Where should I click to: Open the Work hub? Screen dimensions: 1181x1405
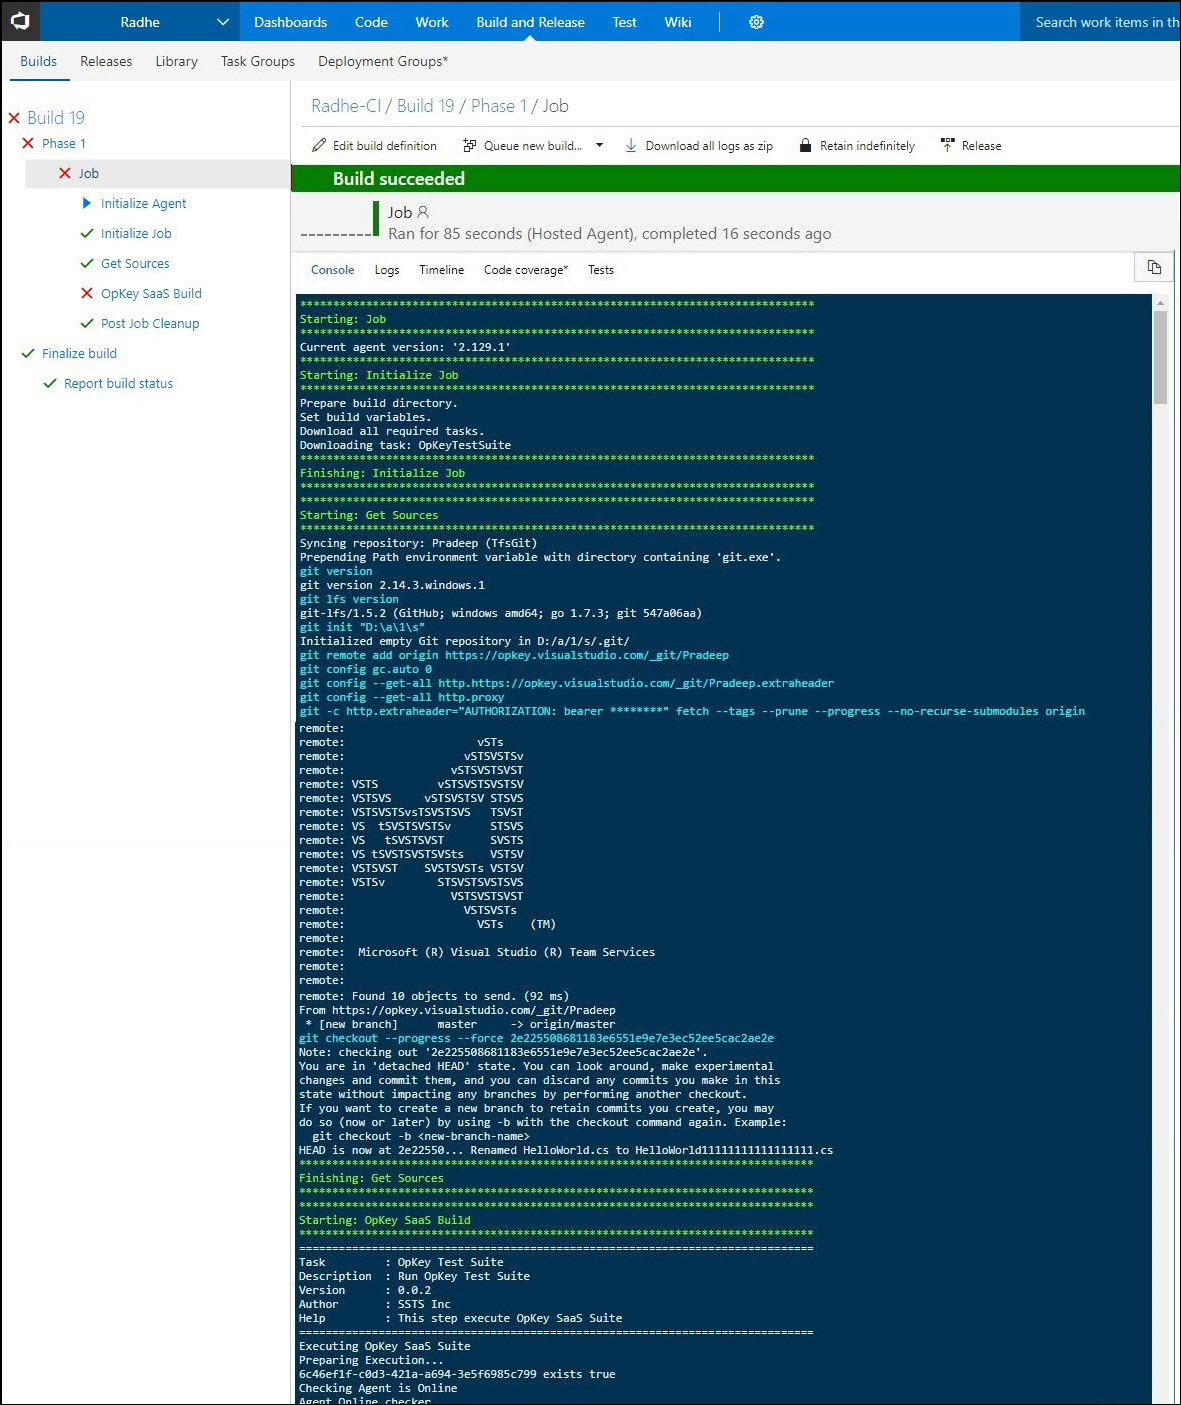(x=432, y=22)
